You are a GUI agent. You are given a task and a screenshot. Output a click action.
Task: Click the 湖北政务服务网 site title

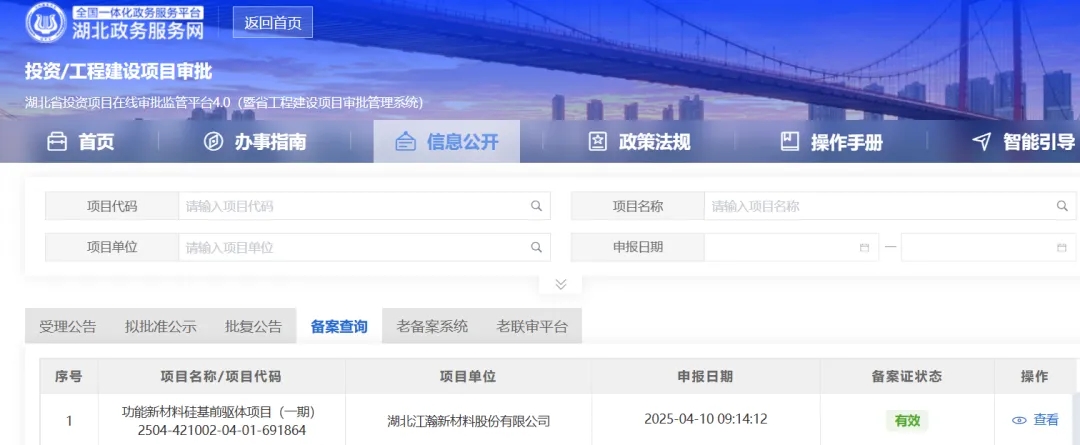point(138,30)
